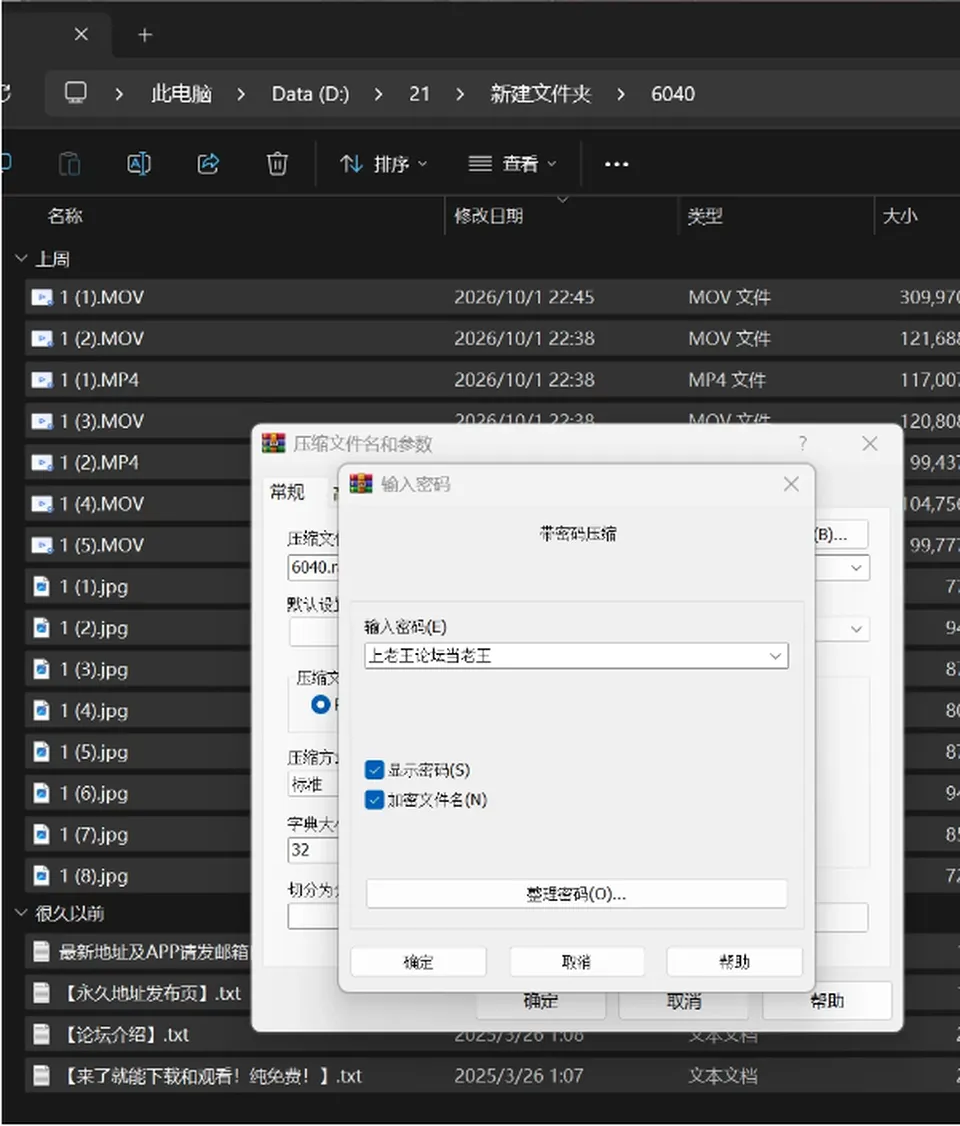The width and height of the screenshot is (960, 1126).
Task: Click the WinRAR icon in 压缩文件名和参数 title bar
Action: click(274, 444)
